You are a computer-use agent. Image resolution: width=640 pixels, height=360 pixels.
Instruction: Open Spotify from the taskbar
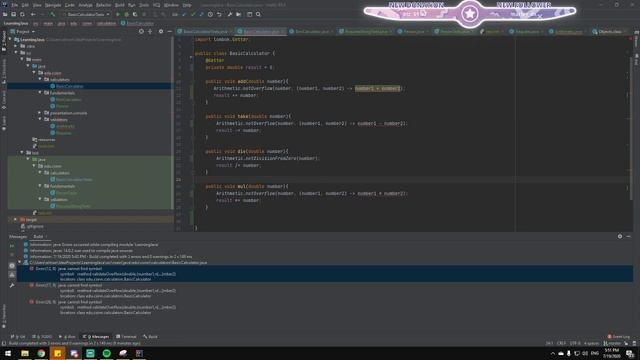click(x=107, y=353)
